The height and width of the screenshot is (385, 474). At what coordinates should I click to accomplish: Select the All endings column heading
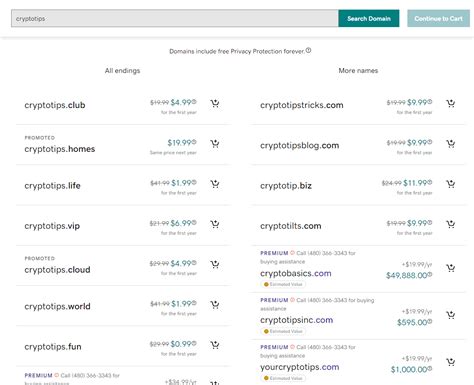tap(122, 71)
